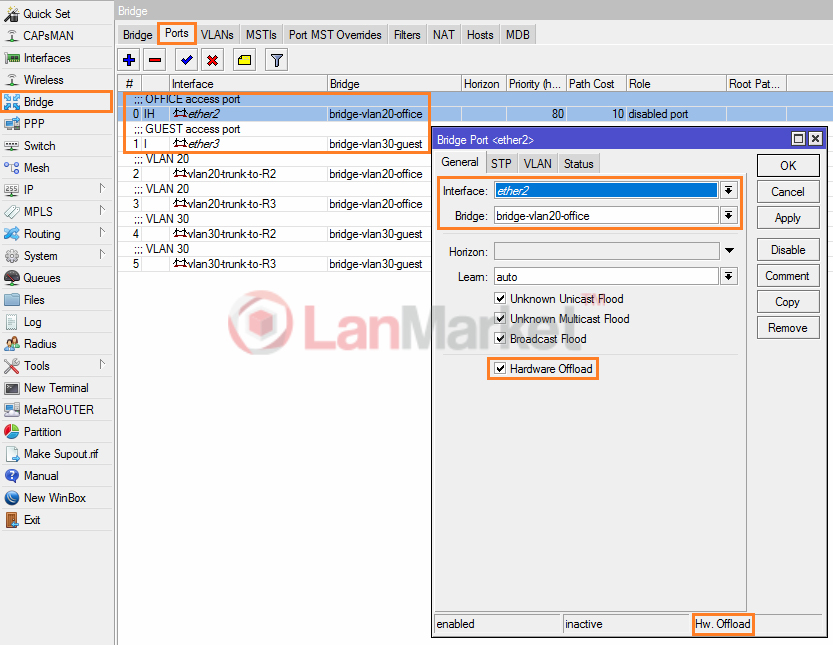833x645 pixels.
Task: Click the red minus remove icon
Action: click(x=155, y=61)
